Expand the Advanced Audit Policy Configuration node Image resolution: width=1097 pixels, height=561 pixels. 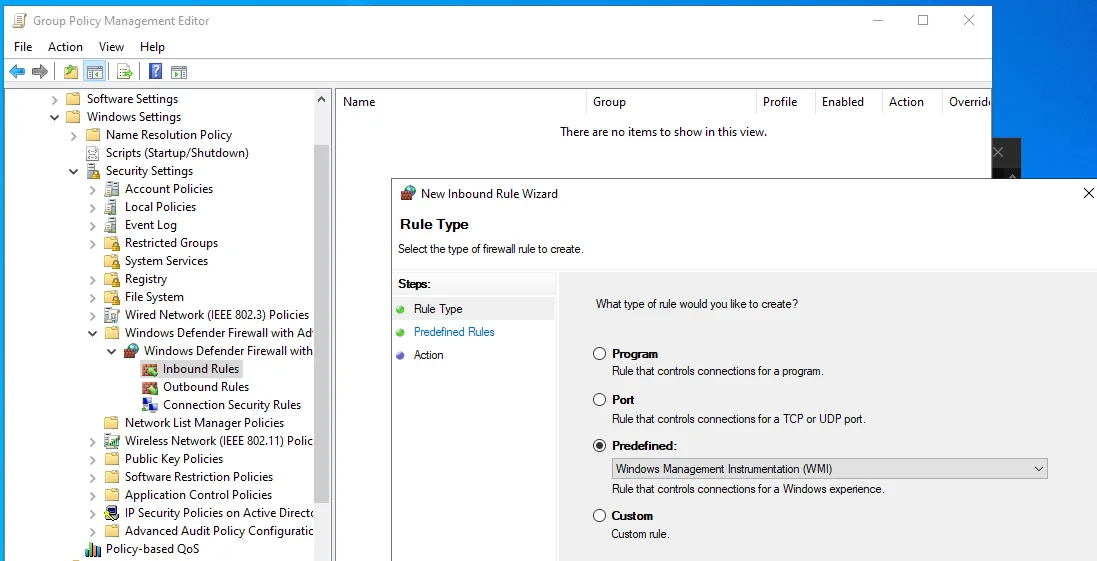(92, 531)
